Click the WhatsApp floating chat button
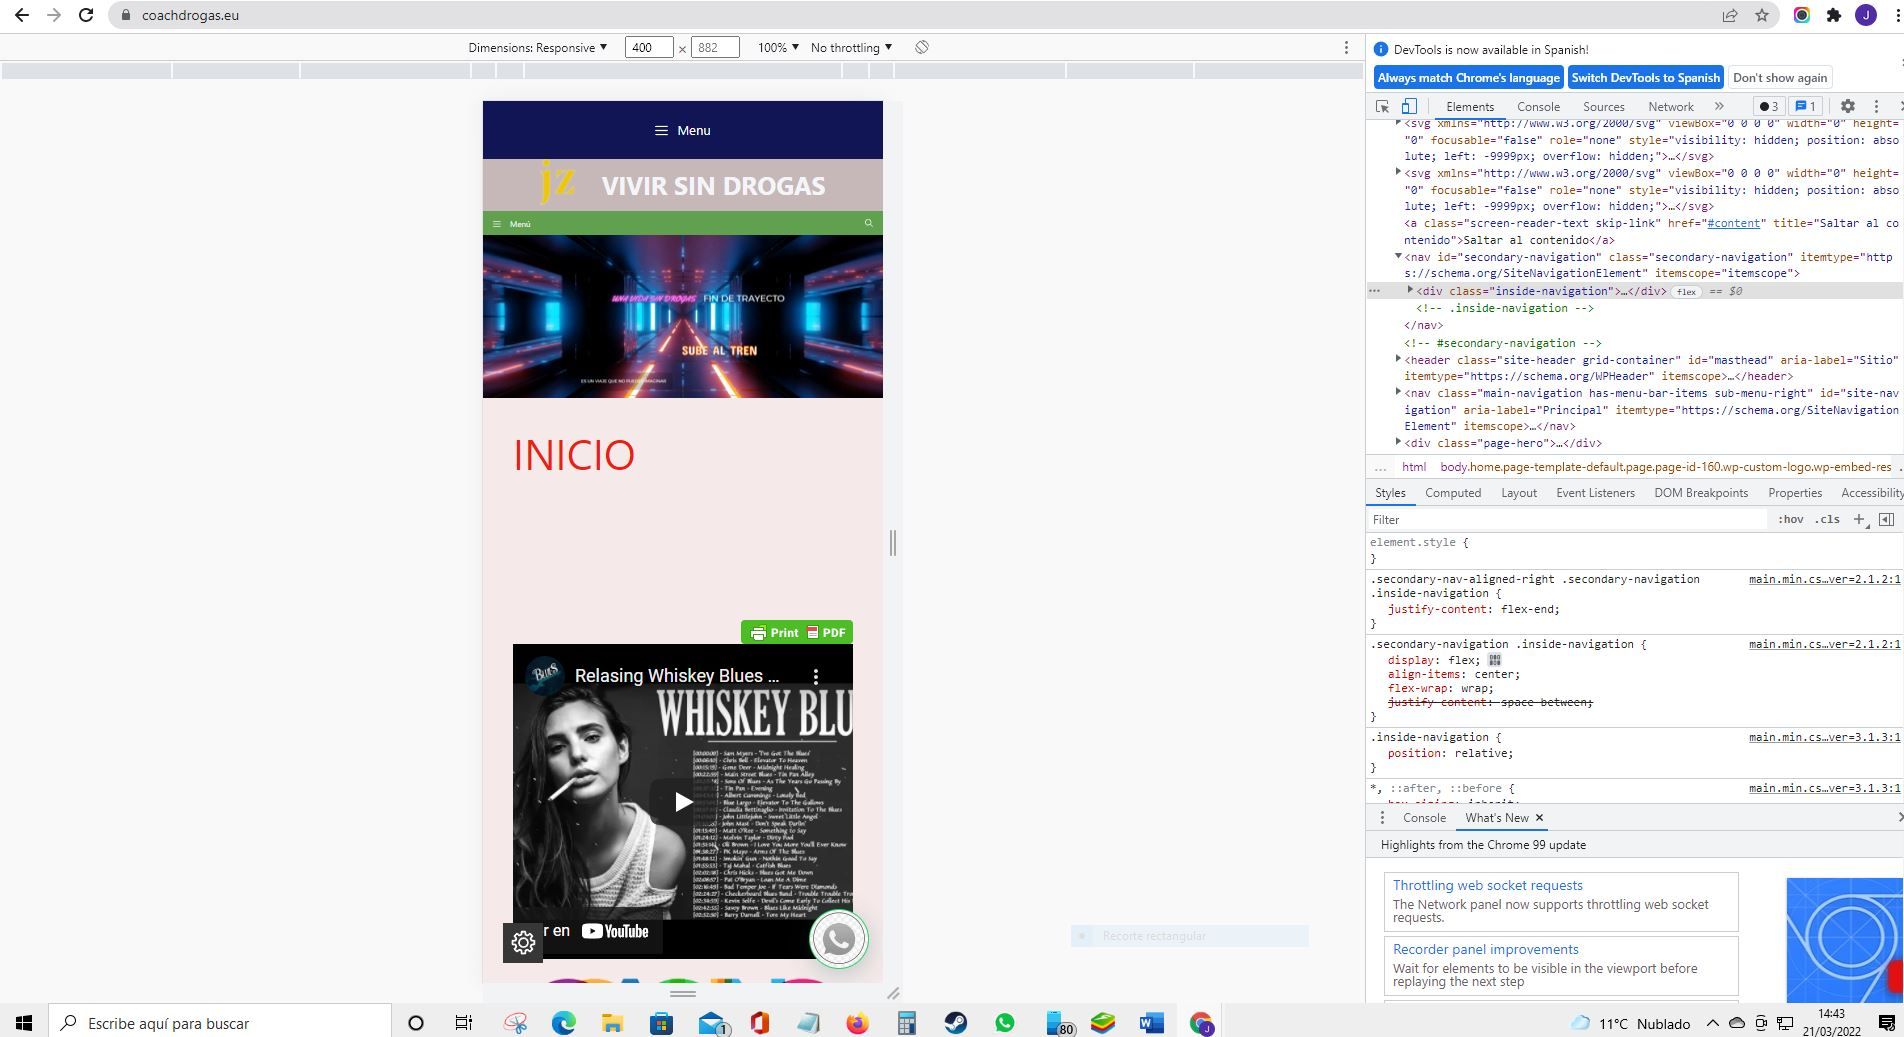1904x1037 pixels. [x=838, y=939]
